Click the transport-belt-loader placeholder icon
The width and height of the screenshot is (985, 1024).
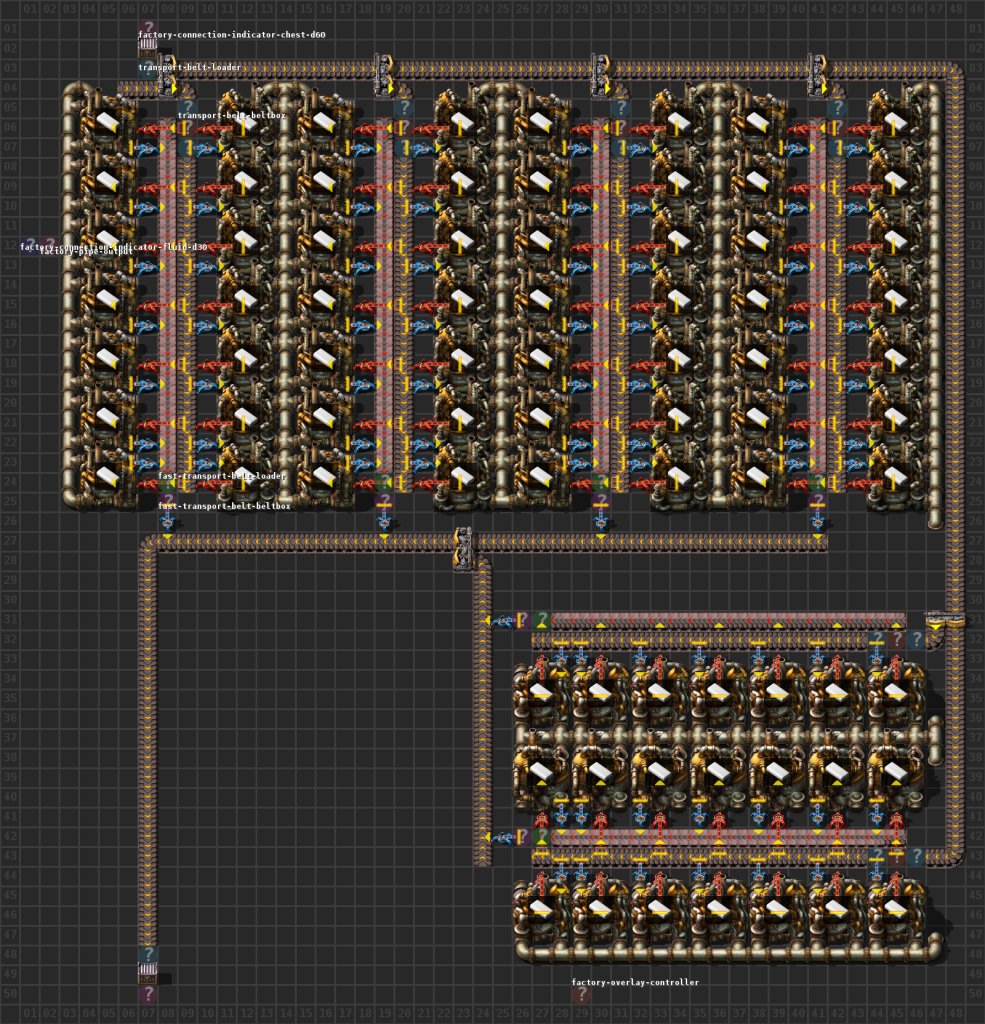[x=148, y=69]
